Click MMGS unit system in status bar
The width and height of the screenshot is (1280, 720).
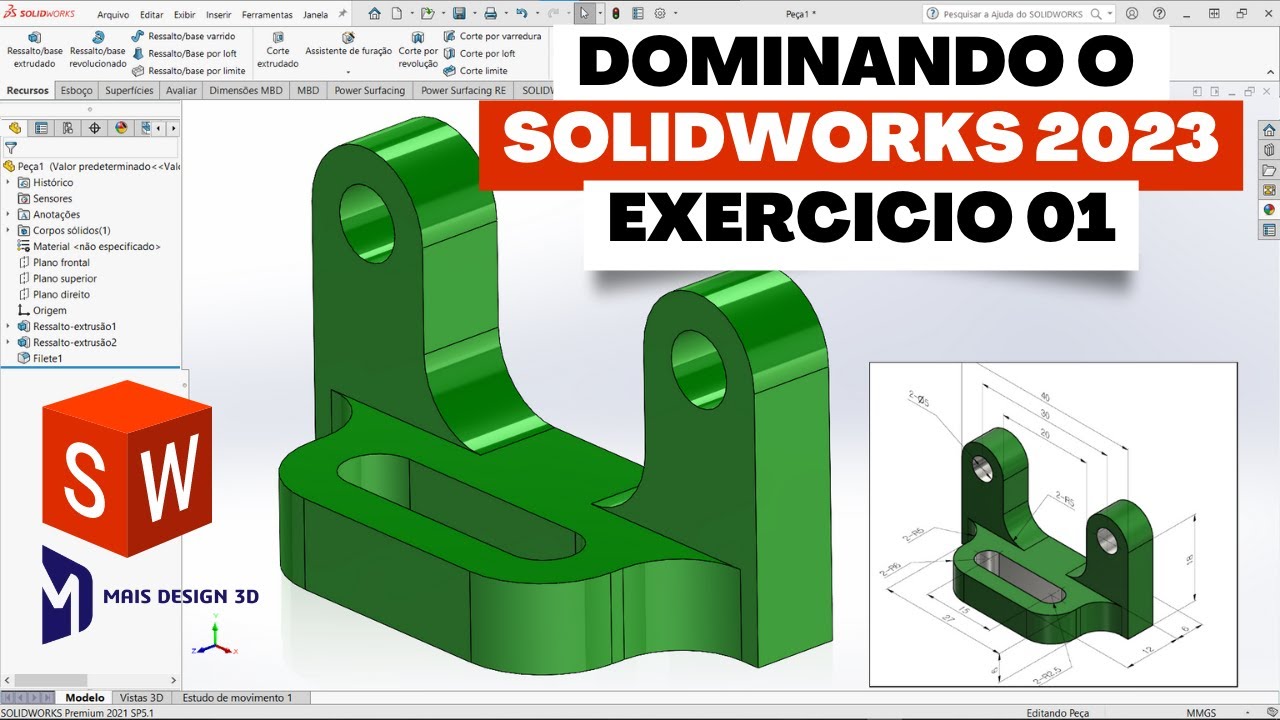(1201, 713)
